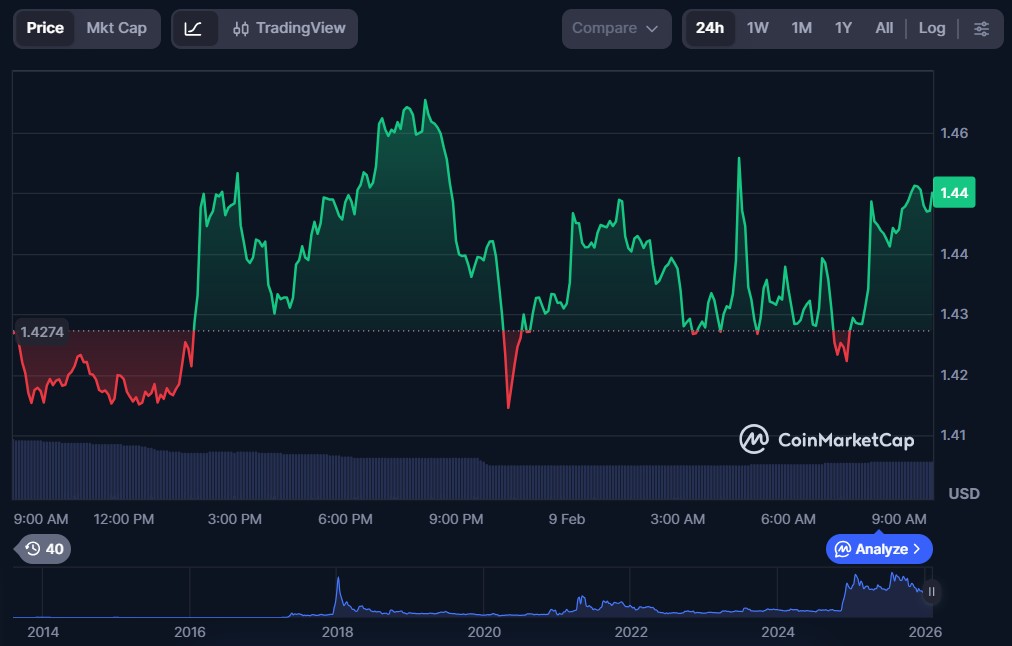Image resolution: width=1012 pixels, height=646 pixels.
Task: Click the CoinMarketCap logo watermark
Action: click(826, 439)
